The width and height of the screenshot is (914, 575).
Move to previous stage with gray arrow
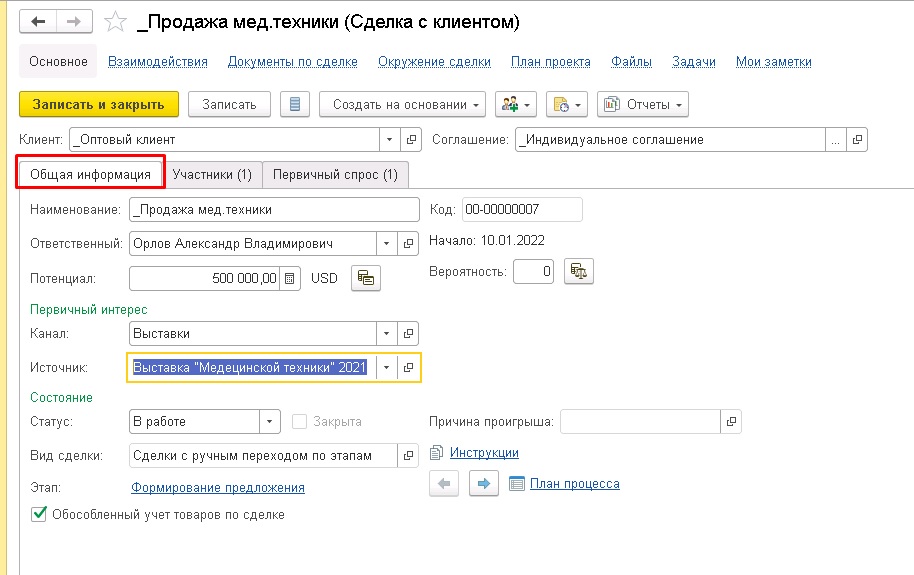click(444, 484)
